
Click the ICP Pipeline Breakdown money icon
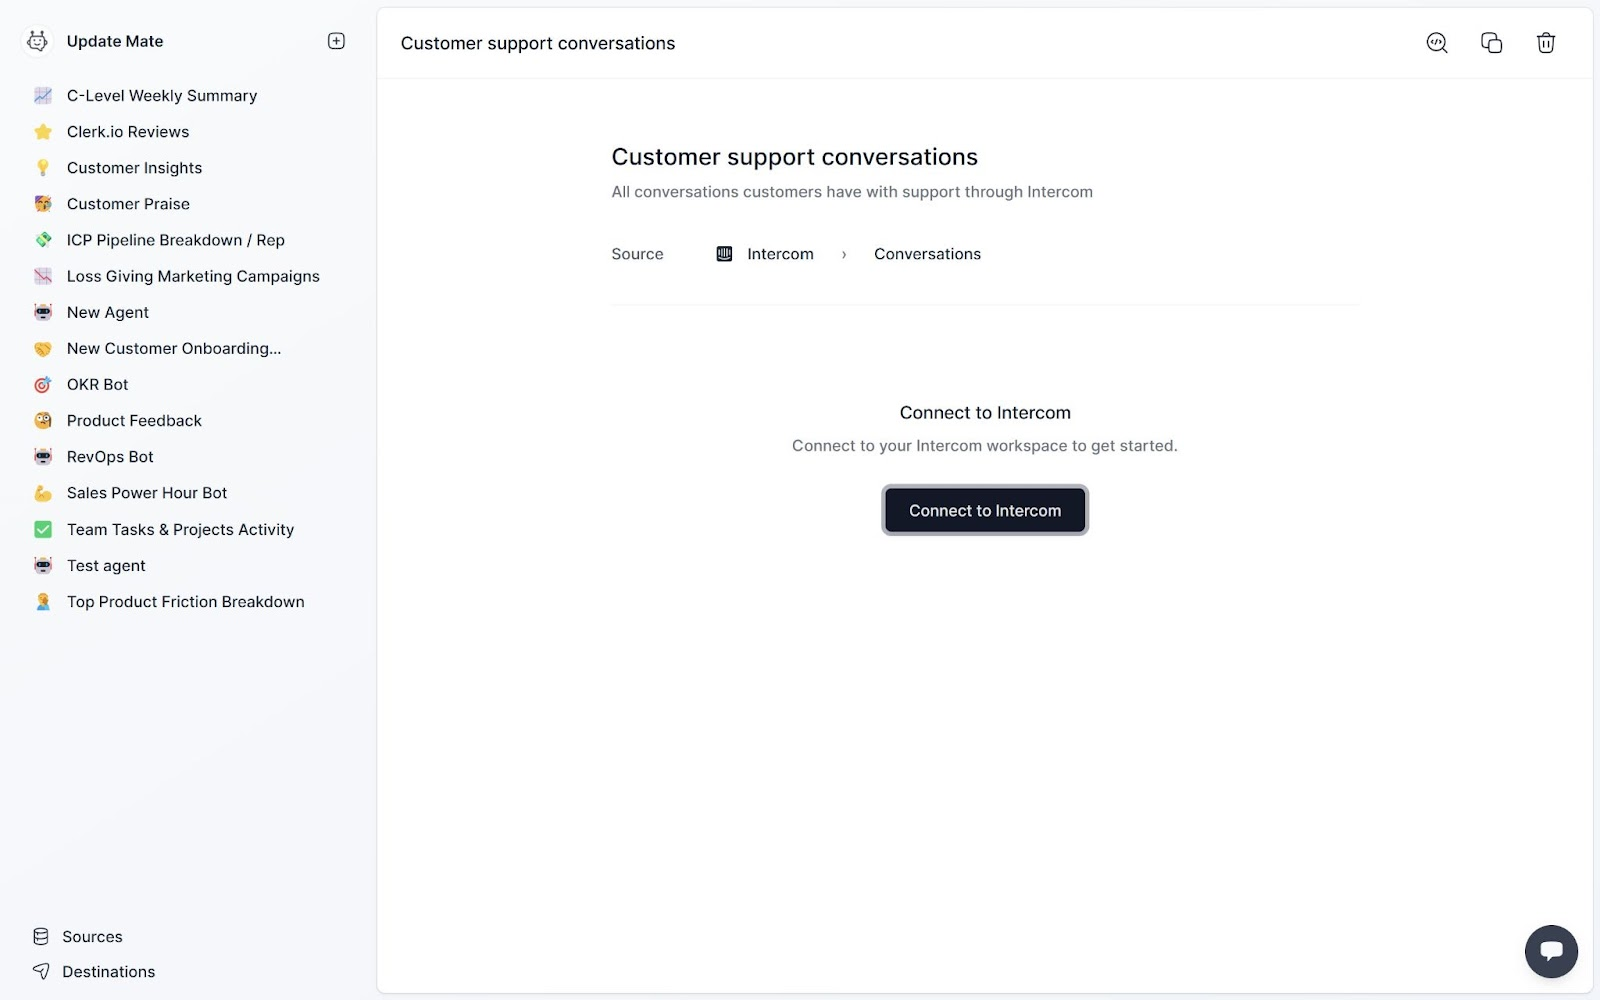click(43, 240)
